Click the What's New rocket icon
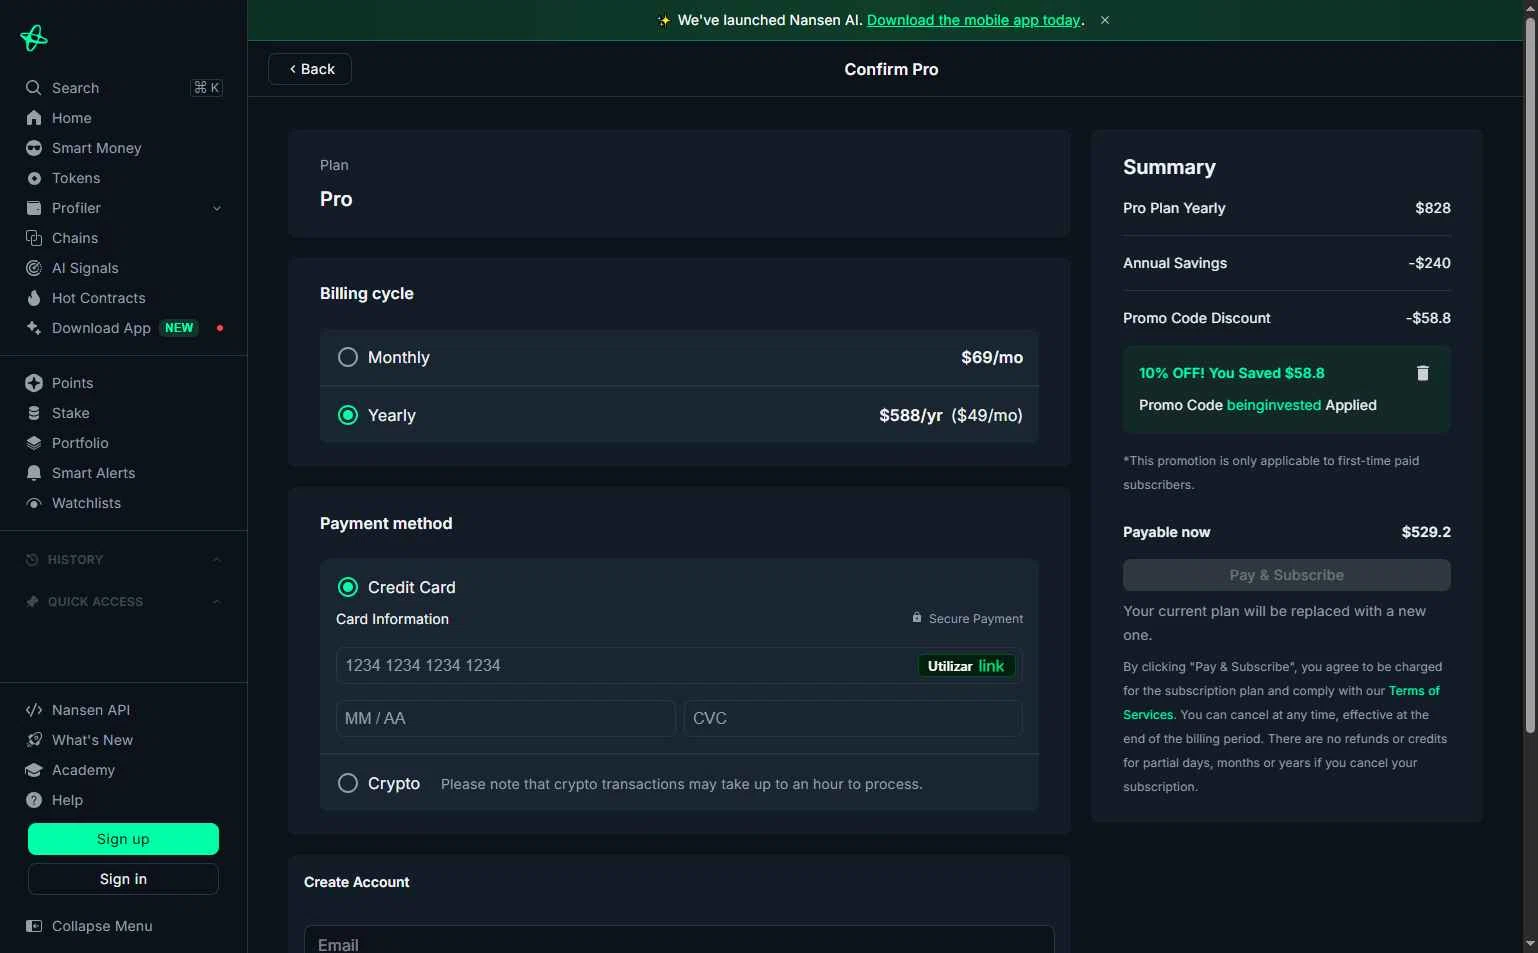The height and width of the screenshot is (953, 1538). pyautogui.click(x=34, y=740)
